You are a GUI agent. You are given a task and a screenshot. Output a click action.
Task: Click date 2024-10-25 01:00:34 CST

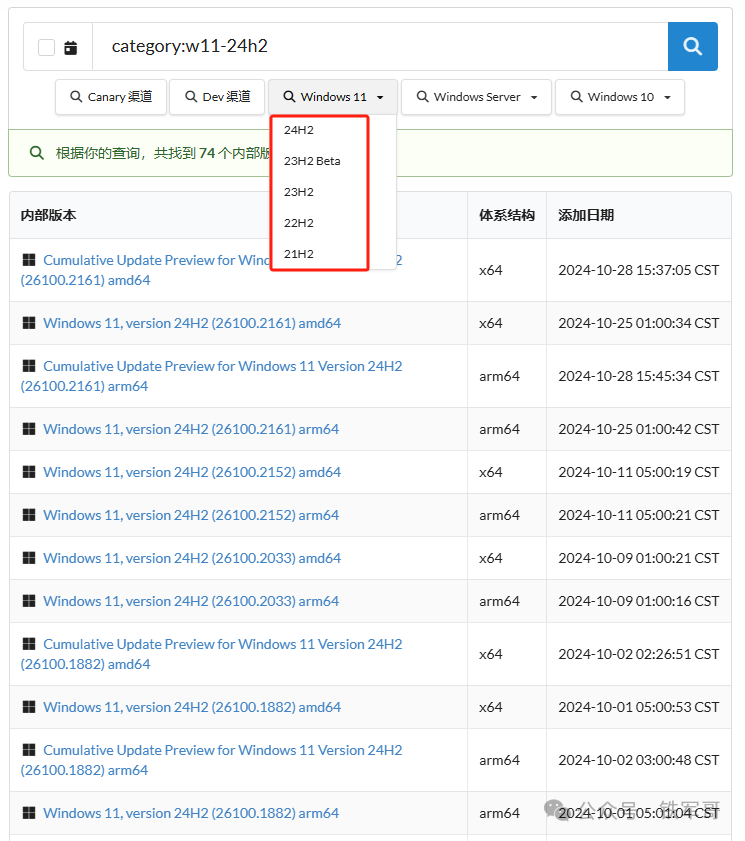pyautogui.click(x=638, y=323)
